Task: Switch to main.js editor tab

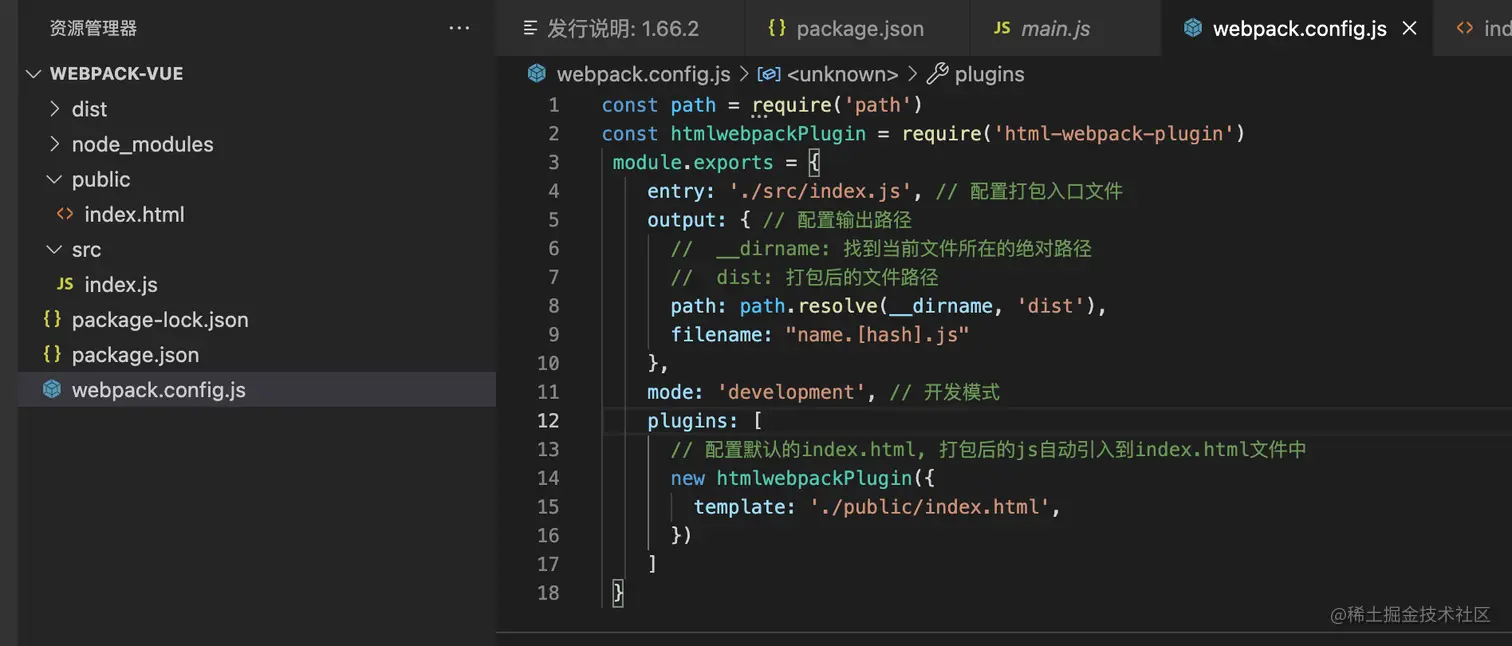Action: [x=1066, y=28]
